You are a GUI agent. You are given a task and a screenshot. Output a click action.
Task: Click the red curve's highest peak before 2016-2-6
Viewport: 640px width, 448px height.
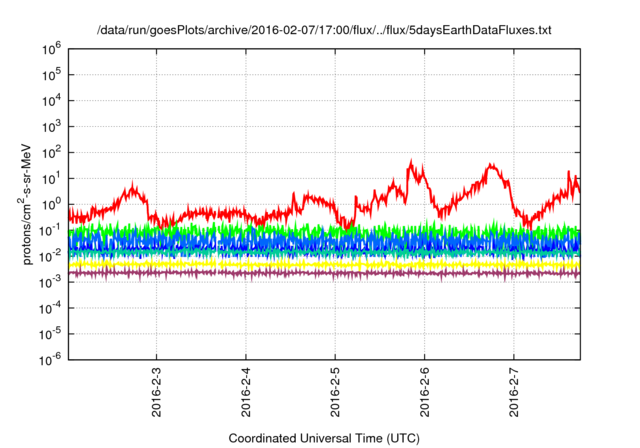point(411,162)
